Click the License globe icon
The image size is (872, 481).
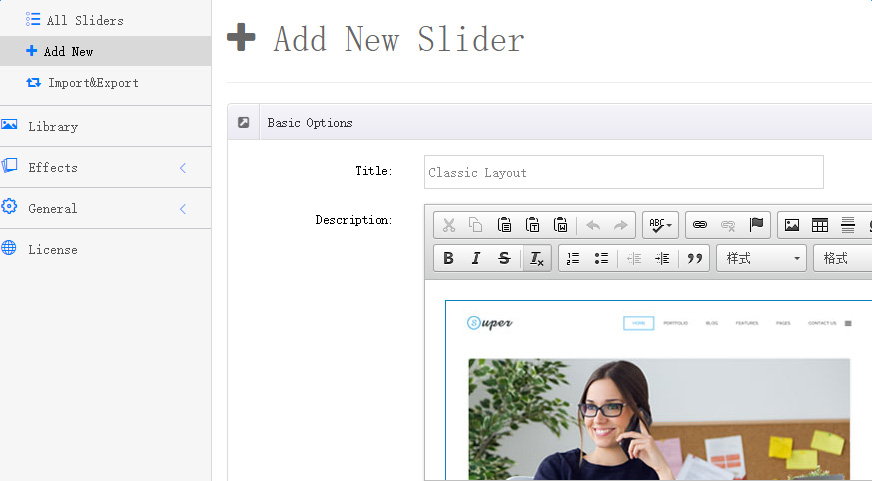[9, 247]
